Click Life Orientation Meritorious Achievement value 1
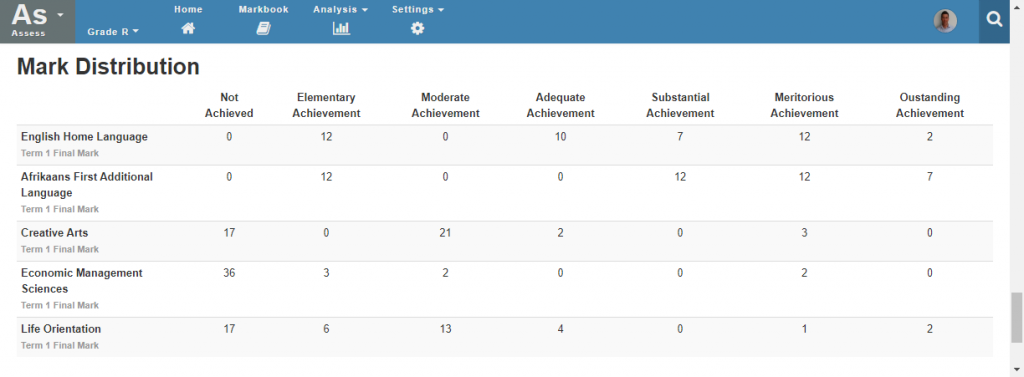 (804, 329)
